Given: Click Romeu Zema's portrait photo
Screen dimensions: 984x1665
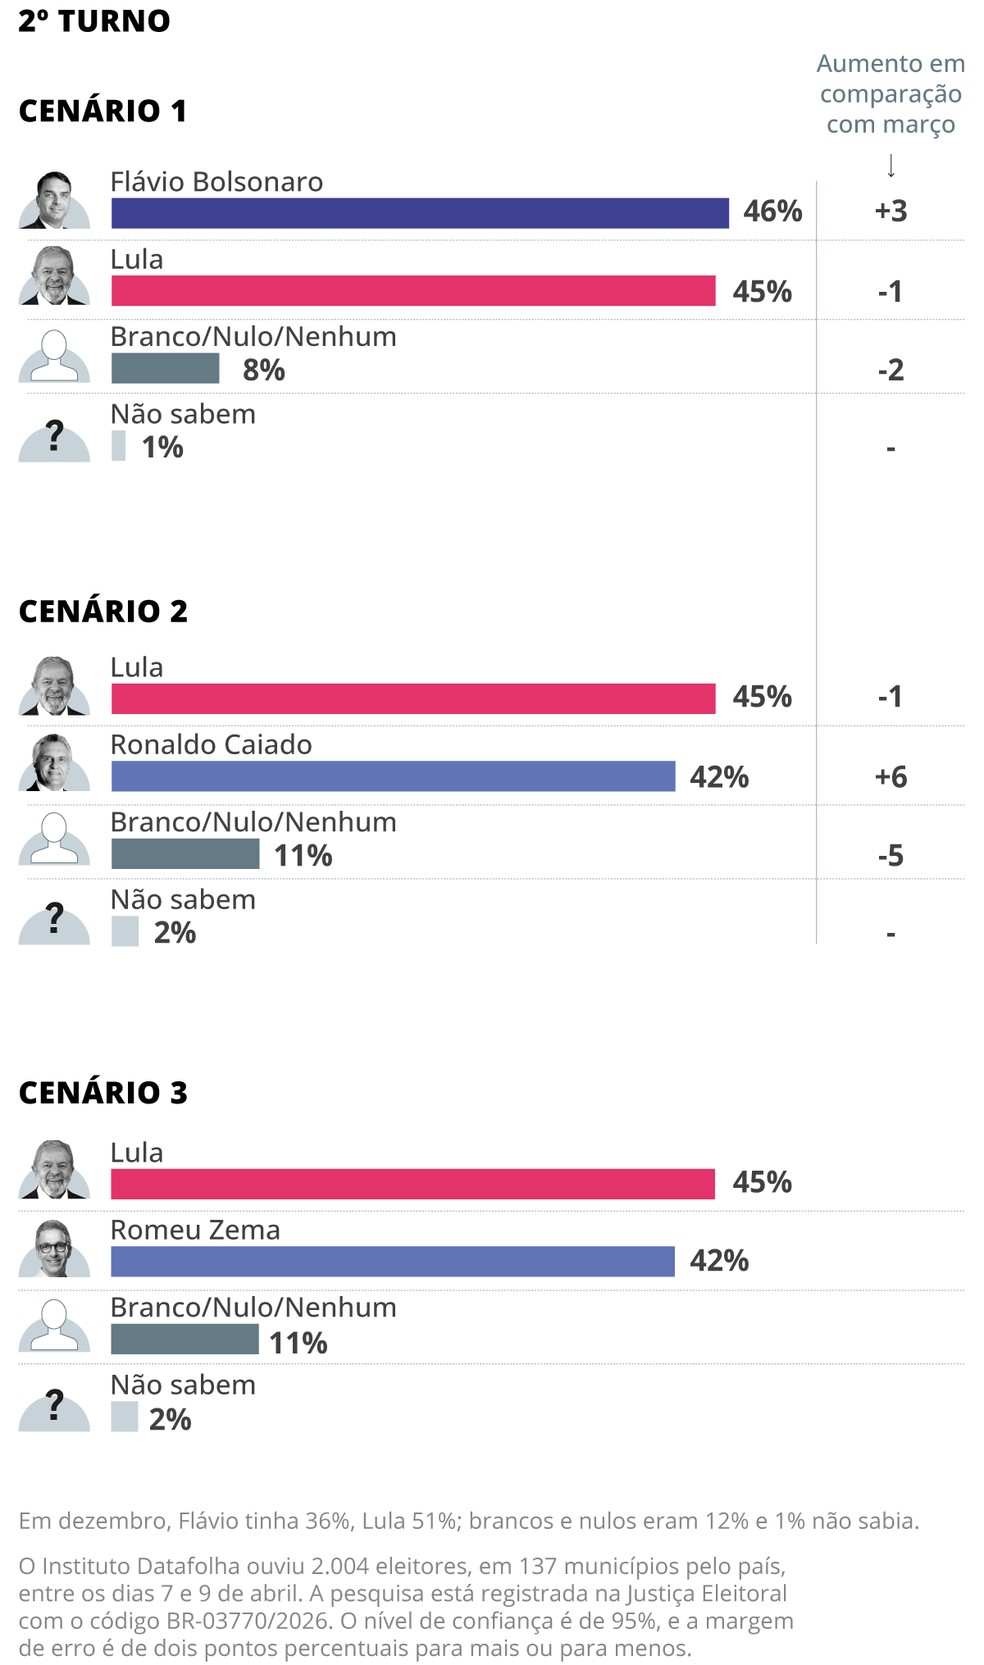Looking at the screenshot, I should pos(54,1249).
